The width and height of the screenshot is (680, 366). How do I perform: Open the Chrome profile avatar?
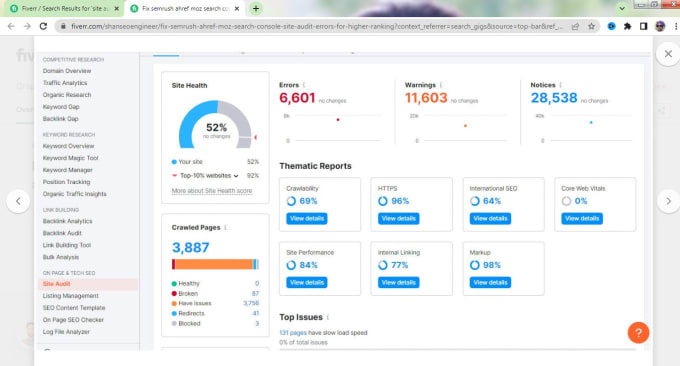pos(660,26)
